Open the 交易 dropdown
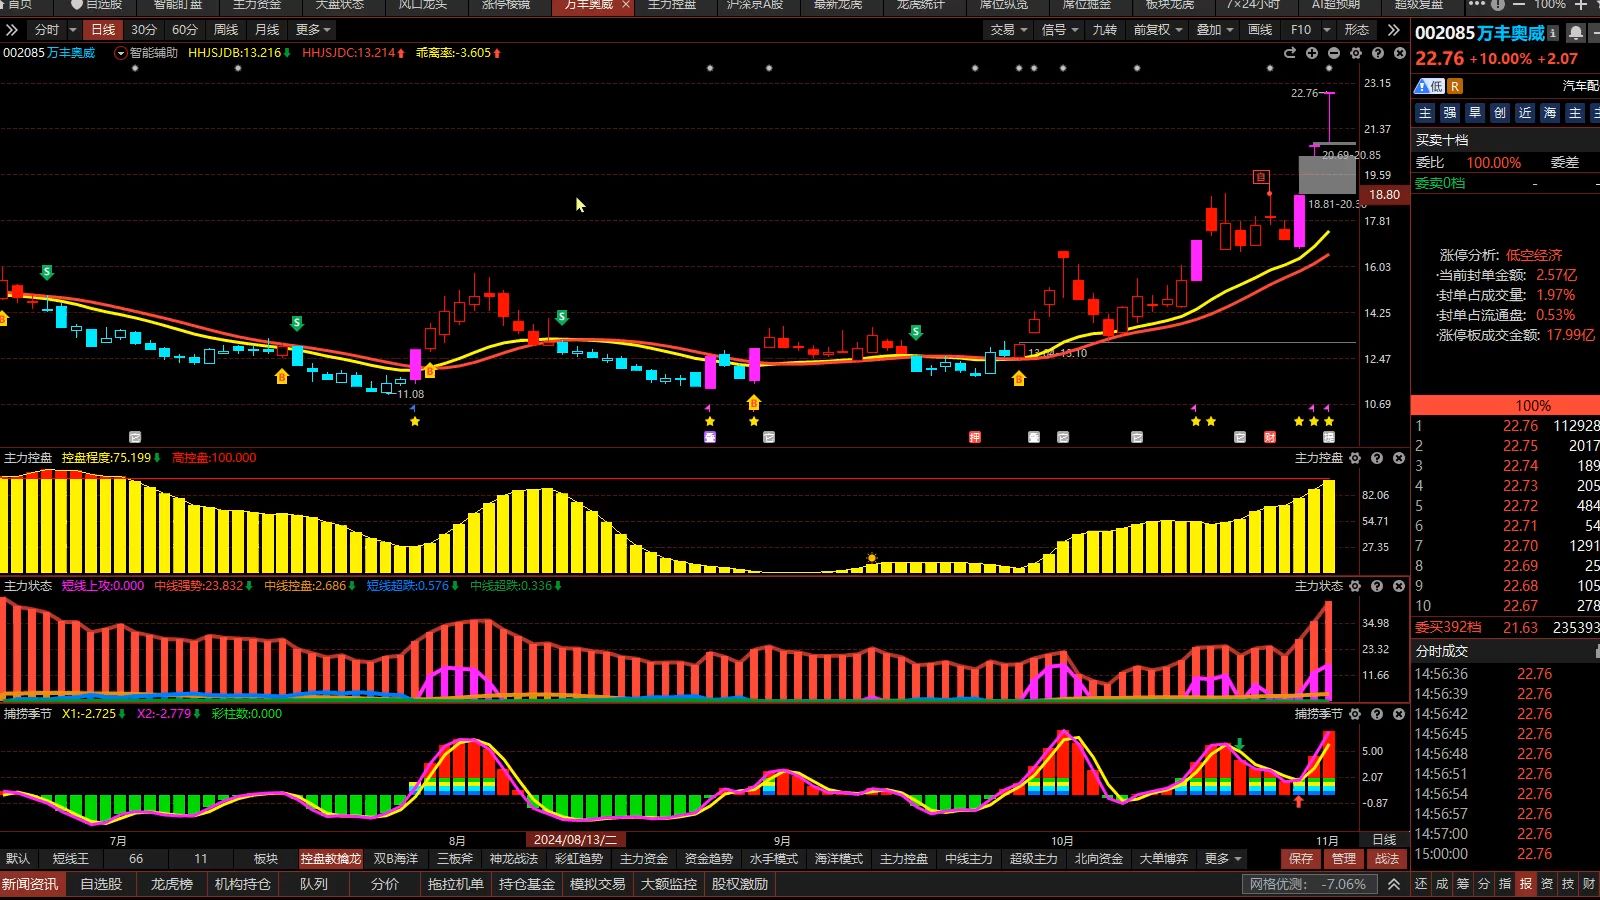The image size is (1600, 900). coord(1009,30)
